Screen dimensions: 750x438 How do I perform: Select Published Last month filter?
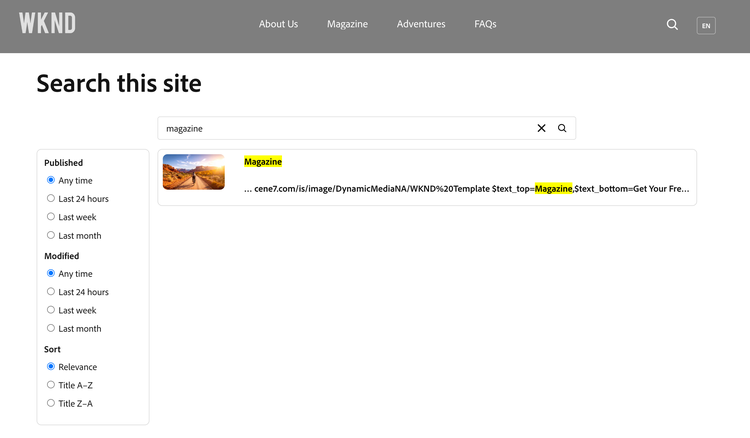point(51,235)
